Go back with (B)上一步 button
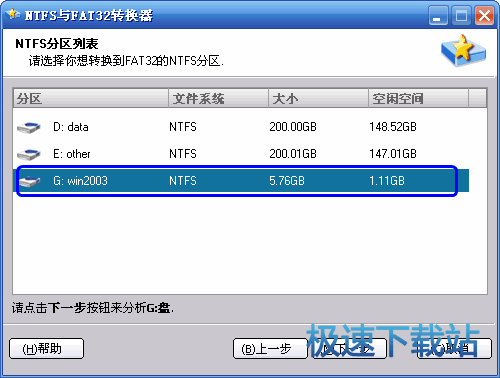The width and height of the screenshot is (500, 378). click(x=270, y=349)
